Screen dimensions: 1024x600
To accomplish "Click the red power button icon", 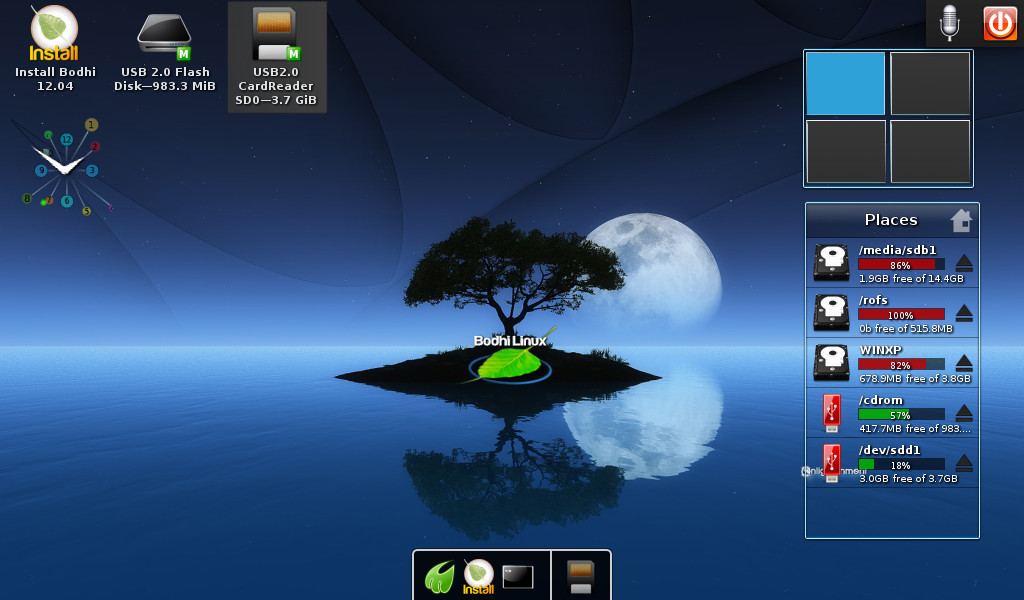I will click(x=999, y=24).
